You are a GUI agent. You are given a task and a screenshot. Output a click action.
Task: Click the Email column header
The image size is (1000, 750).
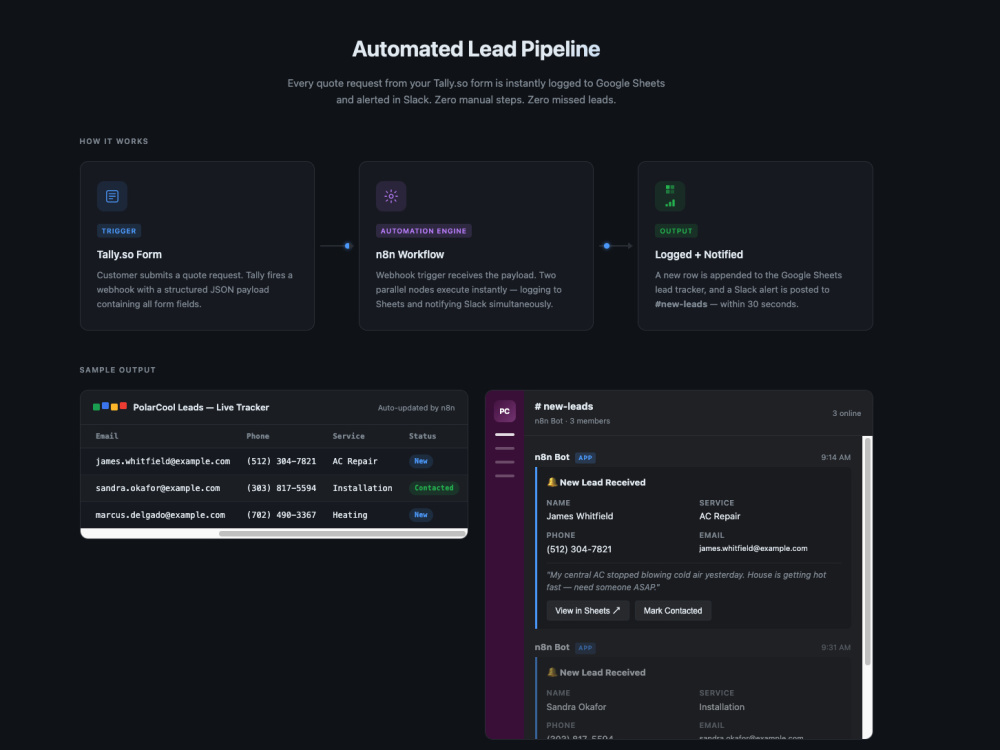[107, 436]
